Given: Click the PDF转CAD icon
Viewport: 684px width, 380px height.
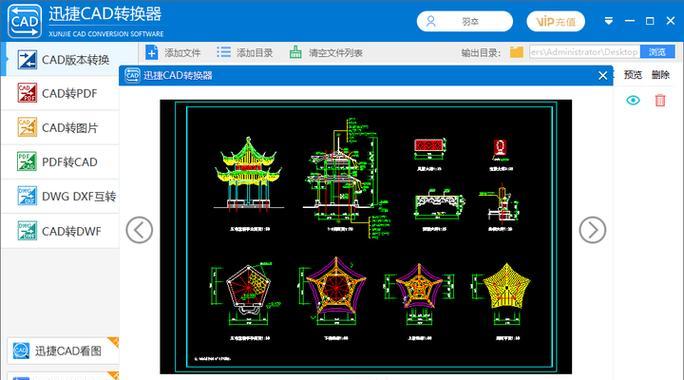Looking at the screenshot, I should point(27,161).
